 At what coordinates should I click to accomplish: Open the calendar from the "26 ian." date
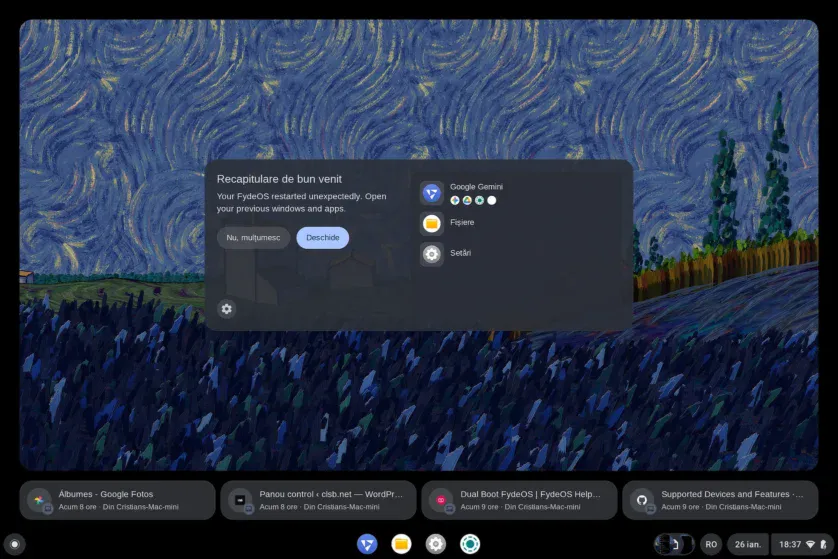[x=748, y=545]
